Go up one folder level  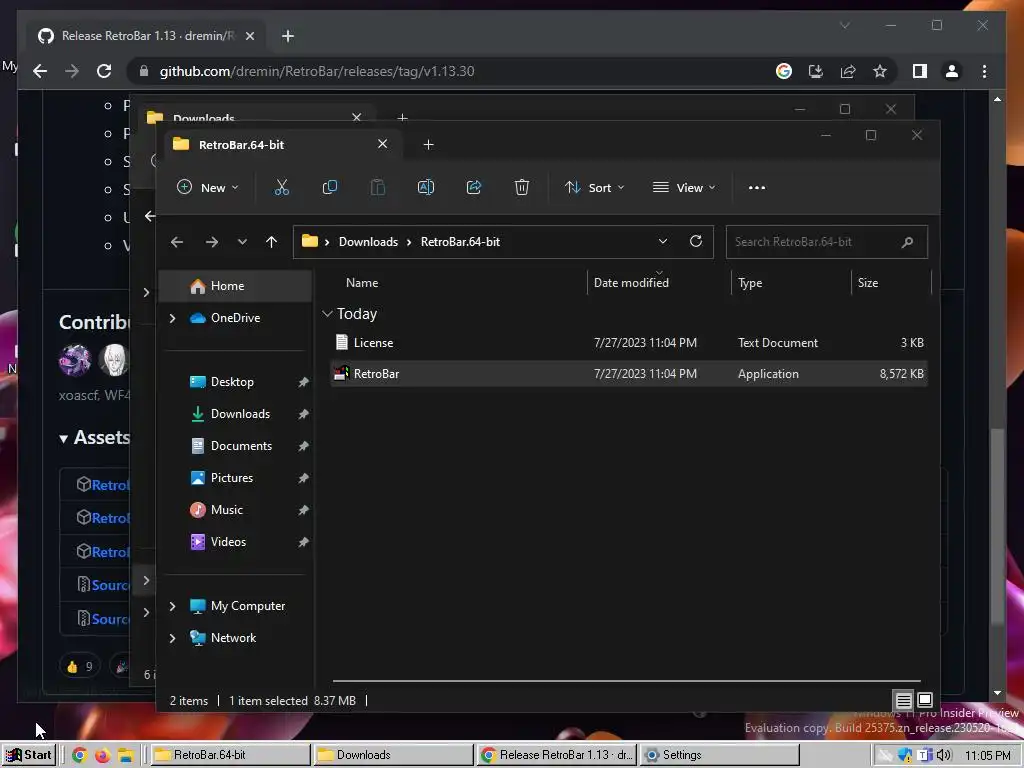[272, 242]
